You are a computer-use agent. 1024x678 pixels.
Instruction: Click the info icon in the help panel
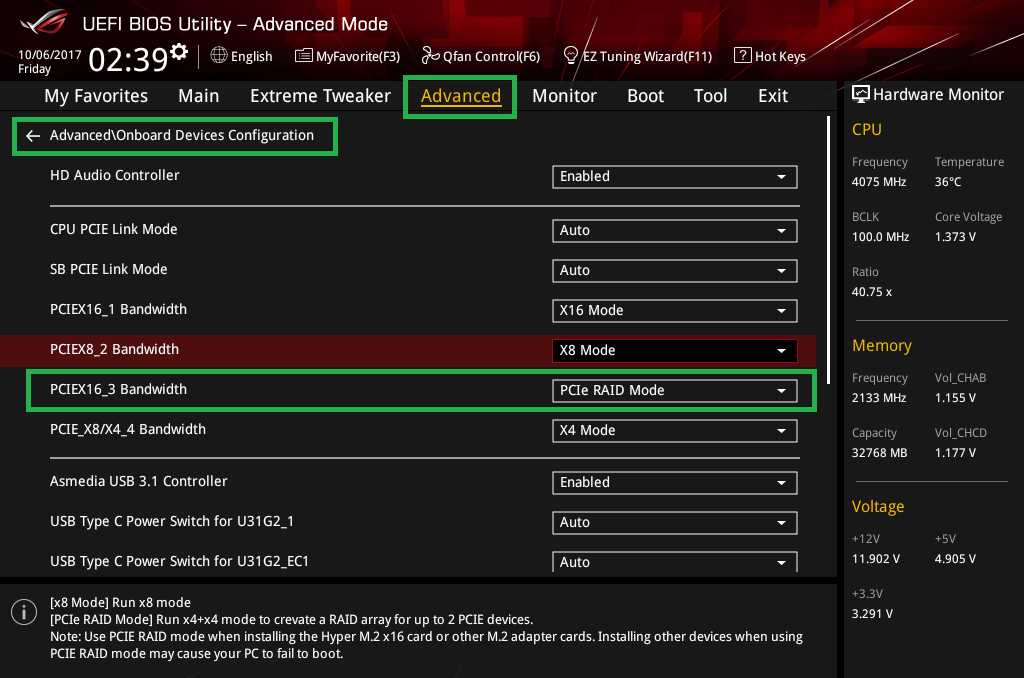pyautogui.click(x=24, y=612)
